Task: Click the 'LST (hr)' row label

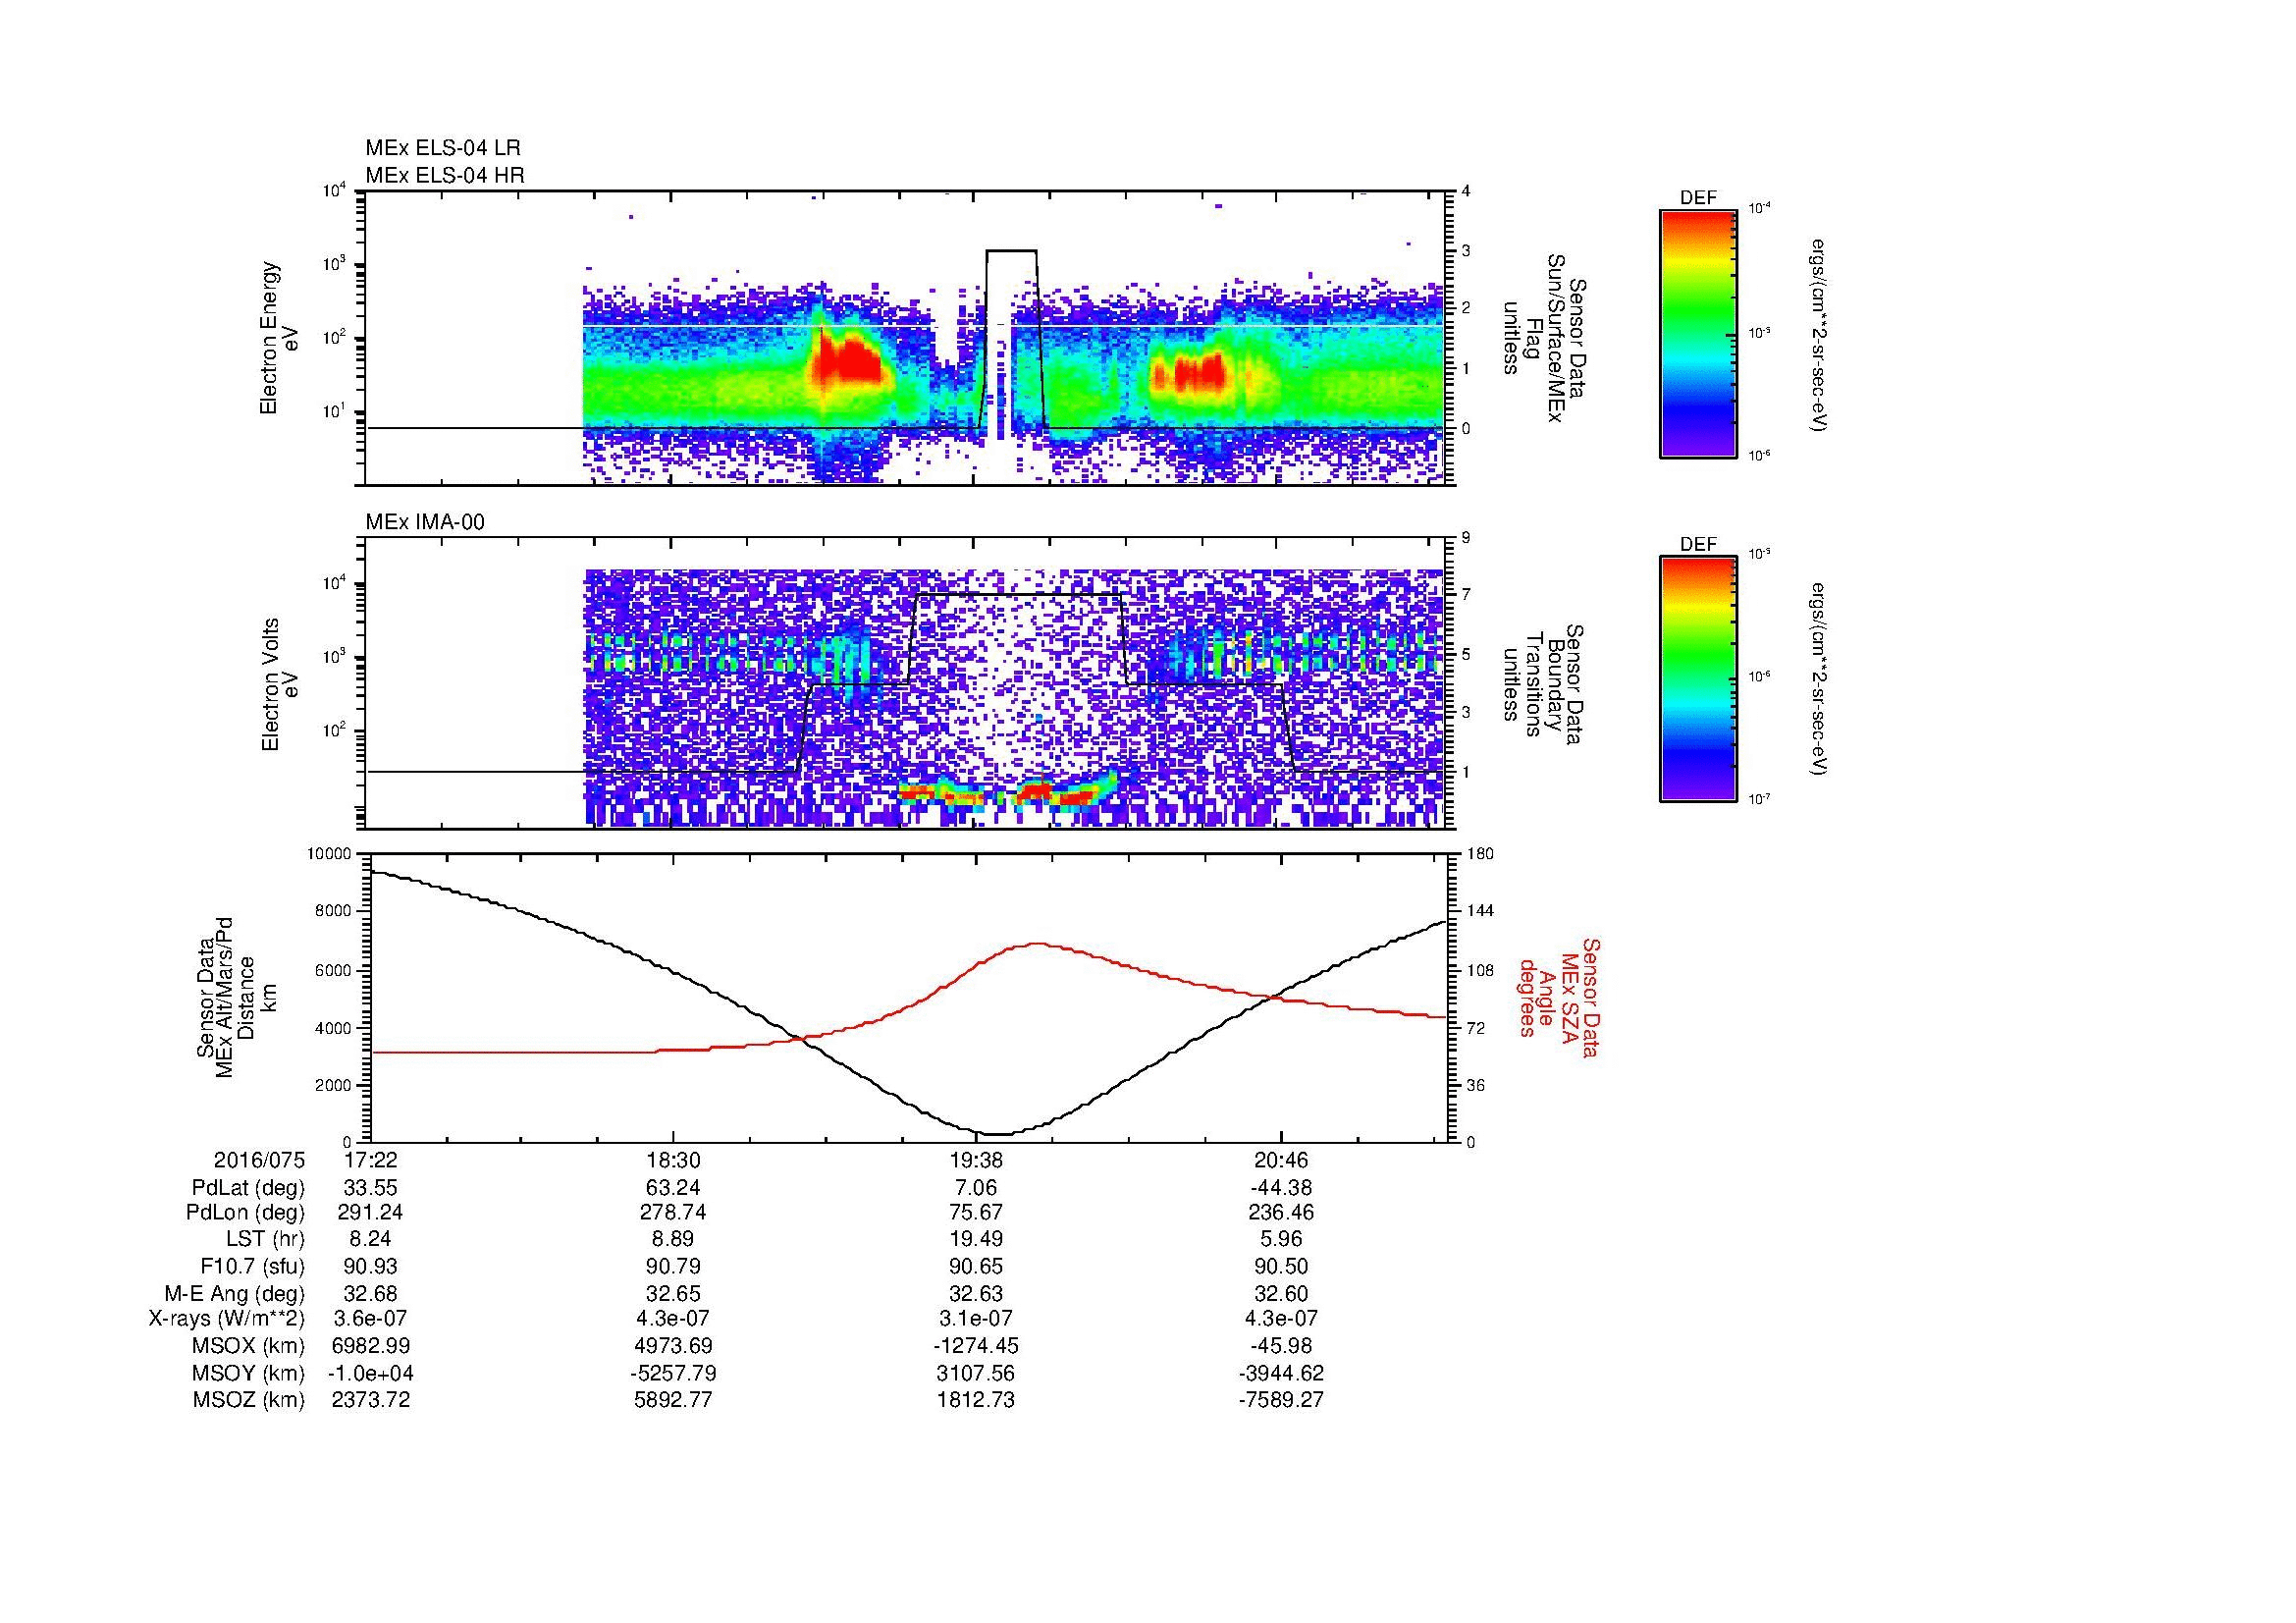Action: (x=265, y=1239)
